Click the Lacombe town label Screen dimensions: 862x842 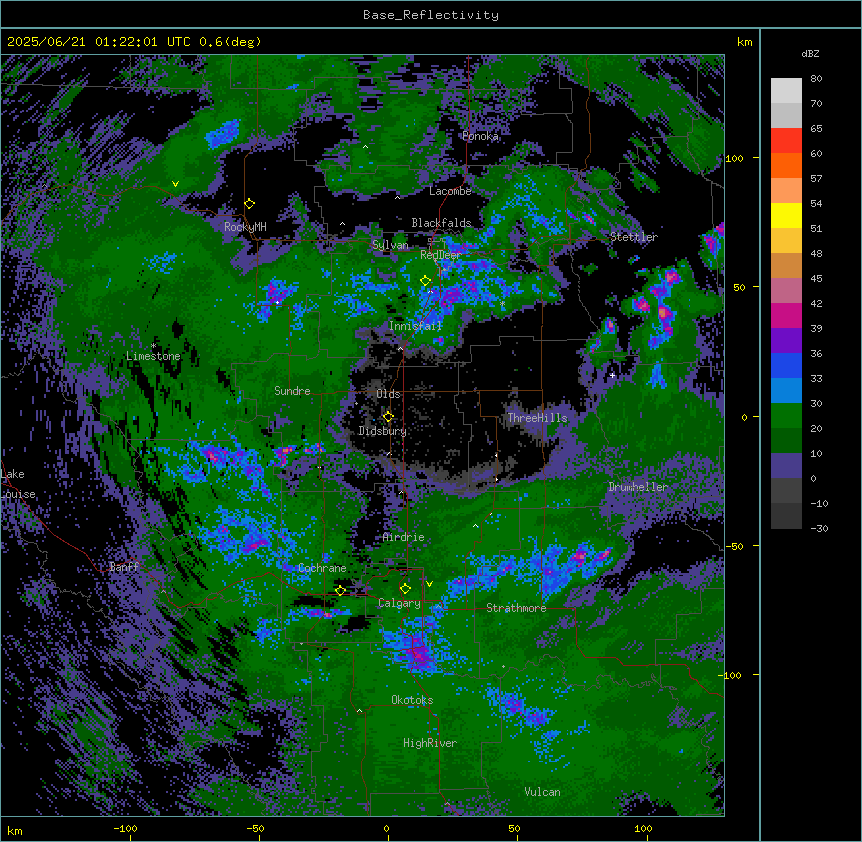(x=450, y=191)
